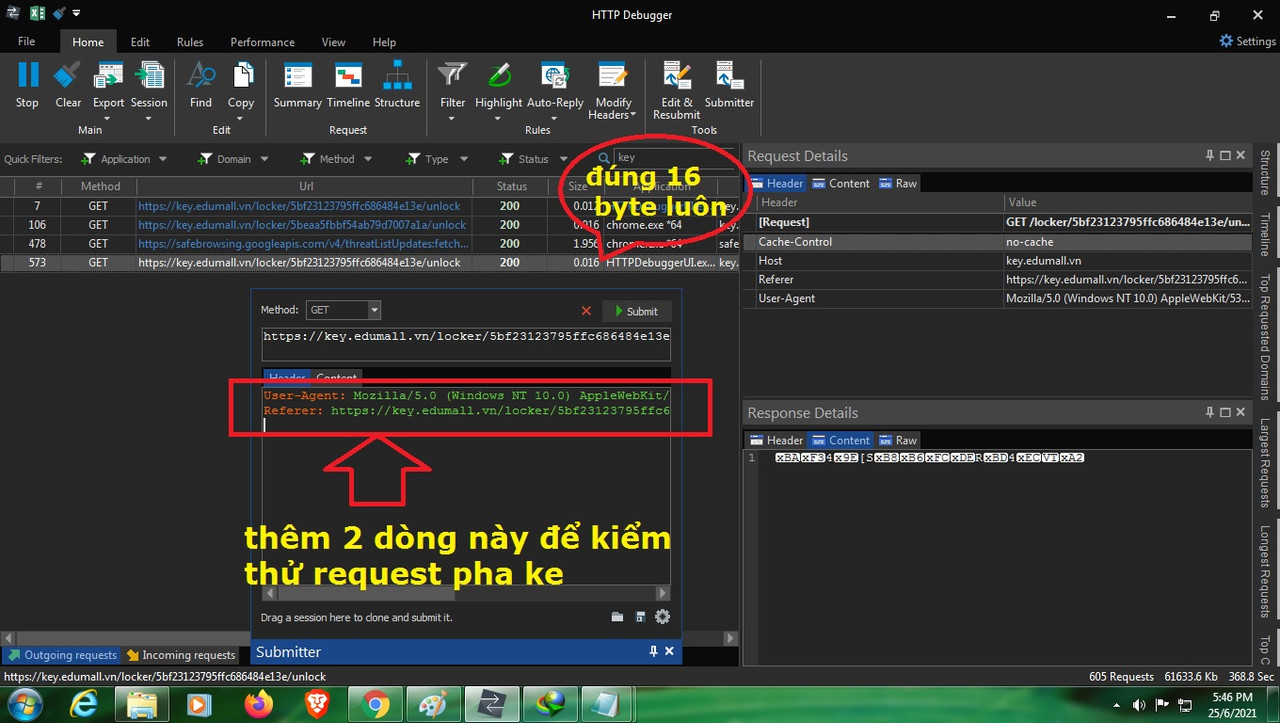Open the Help ribbon tab
Screen dimensions: 1280x723
pyautogui.click(x=384, y=42)
